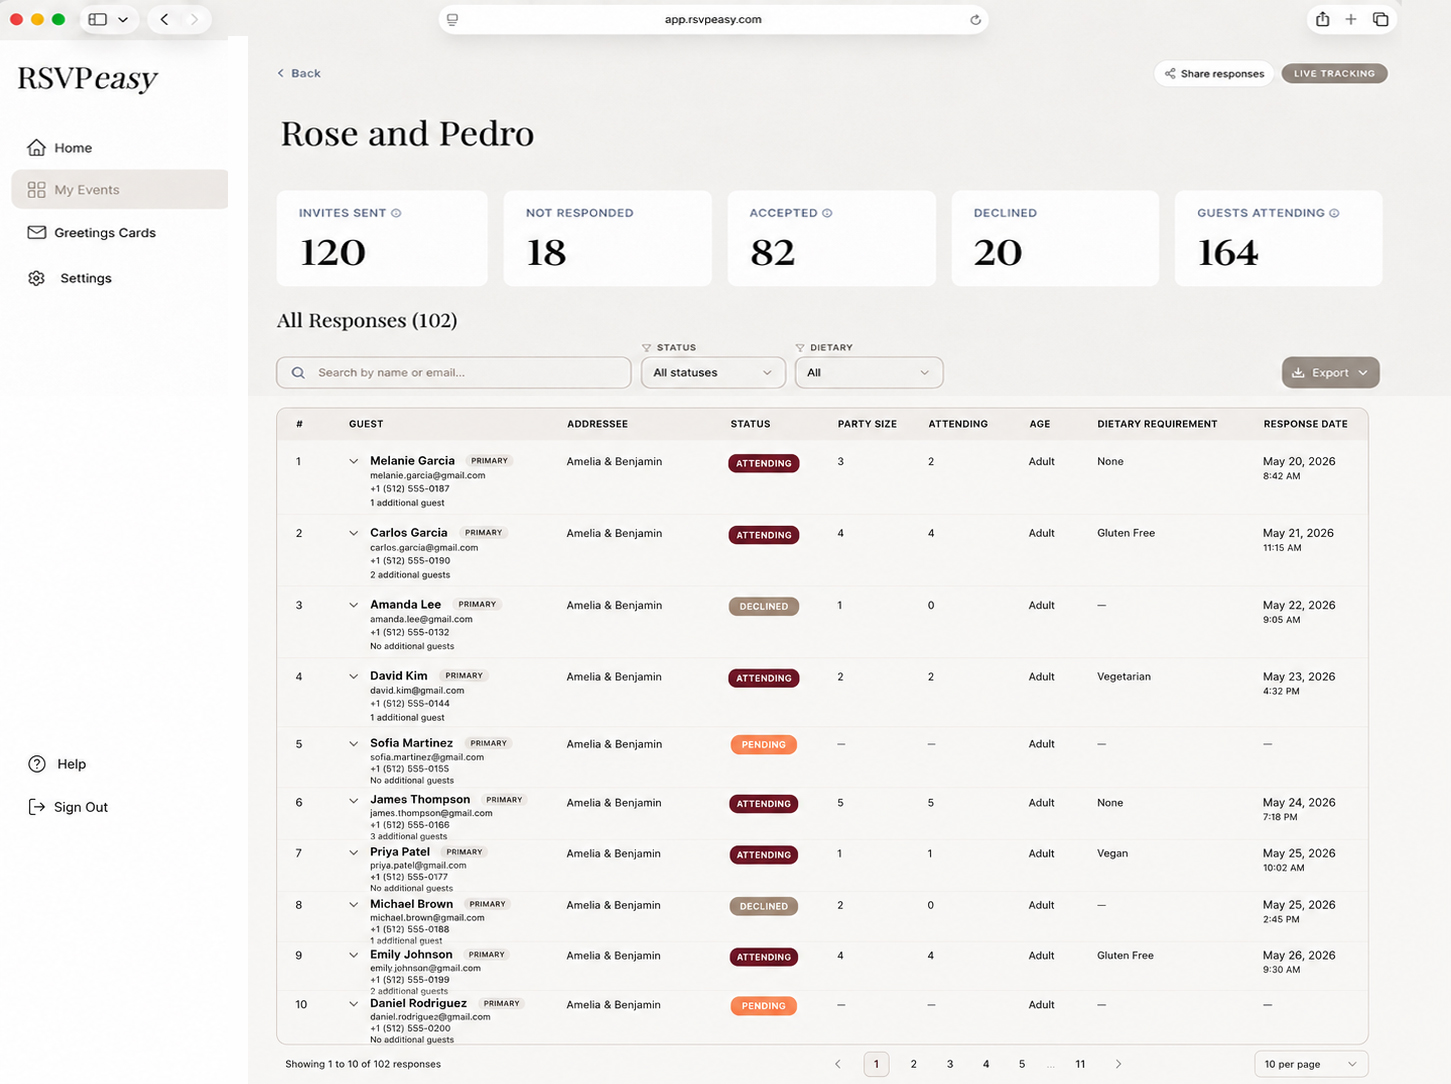Click the RSVPeasy logo

point(88,79)
